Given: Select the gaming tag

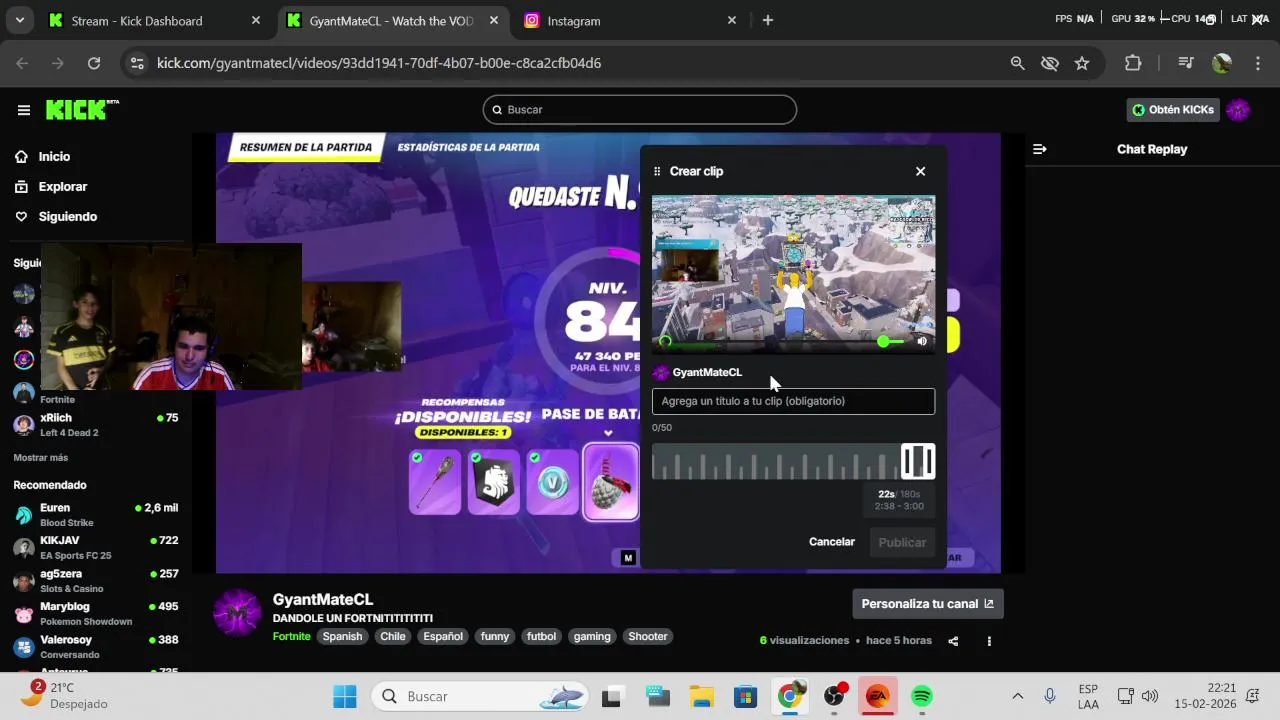Looking at the screenshot, I should click(592, 637).
